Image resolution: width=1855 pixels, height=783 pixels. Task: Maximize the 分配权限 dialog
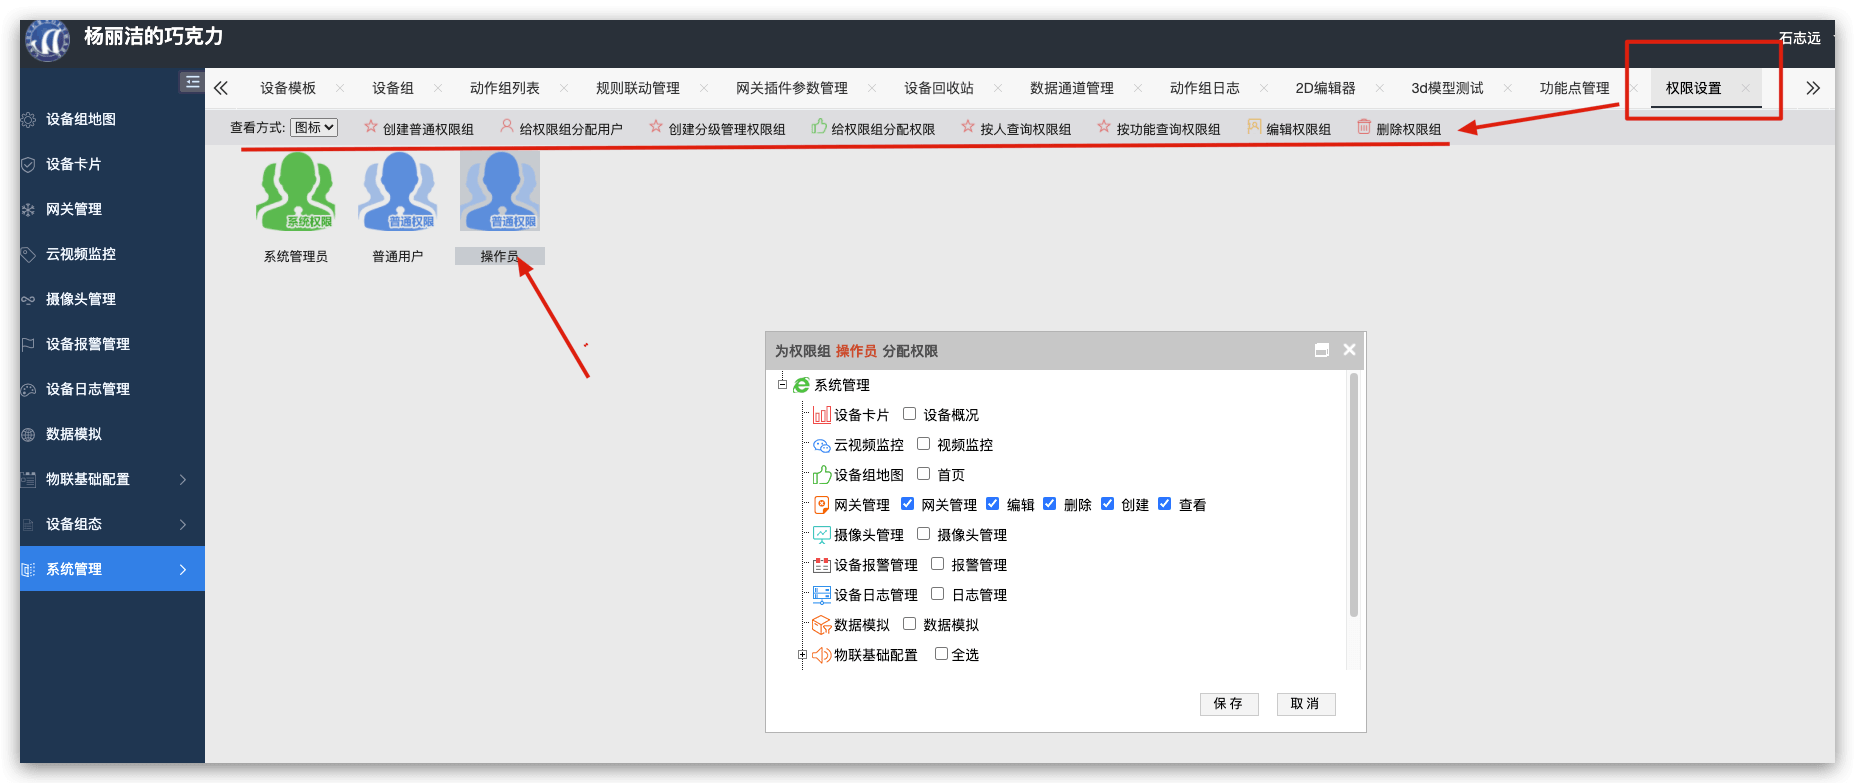coord(1322,350)
